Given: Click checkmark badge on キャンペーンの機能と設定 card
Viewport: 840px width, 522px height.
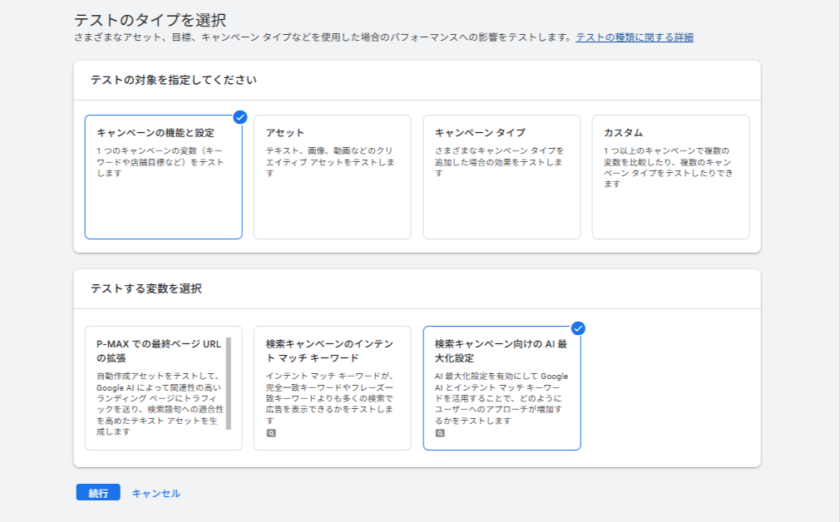Looking at the screenshot, I should tap(240, 117).
